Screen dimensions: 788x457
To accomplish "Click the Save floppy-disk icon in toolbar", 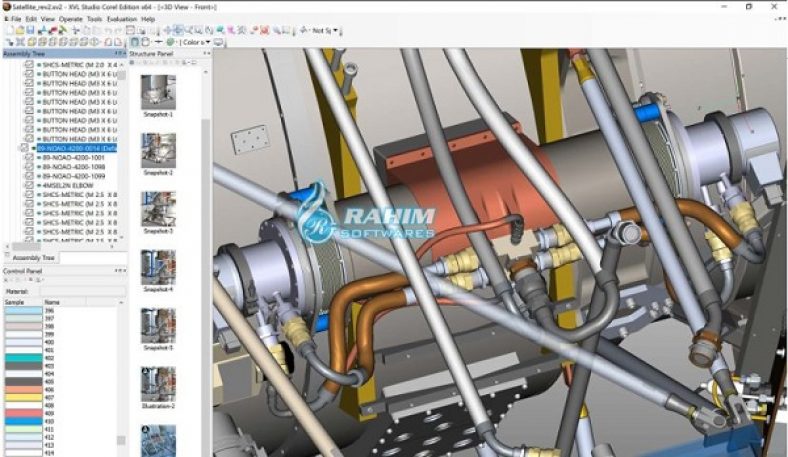I will coord(30,31).
